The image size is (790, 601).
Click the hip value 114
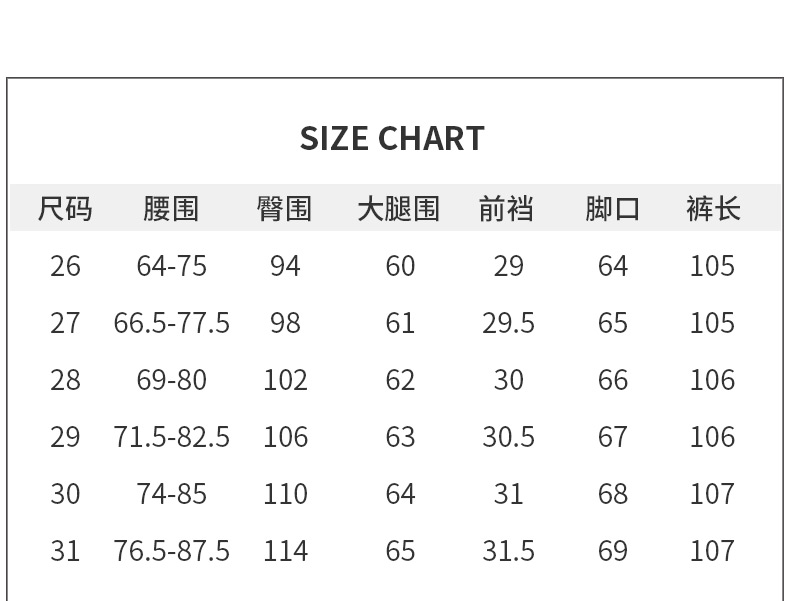tap(285, 551)
